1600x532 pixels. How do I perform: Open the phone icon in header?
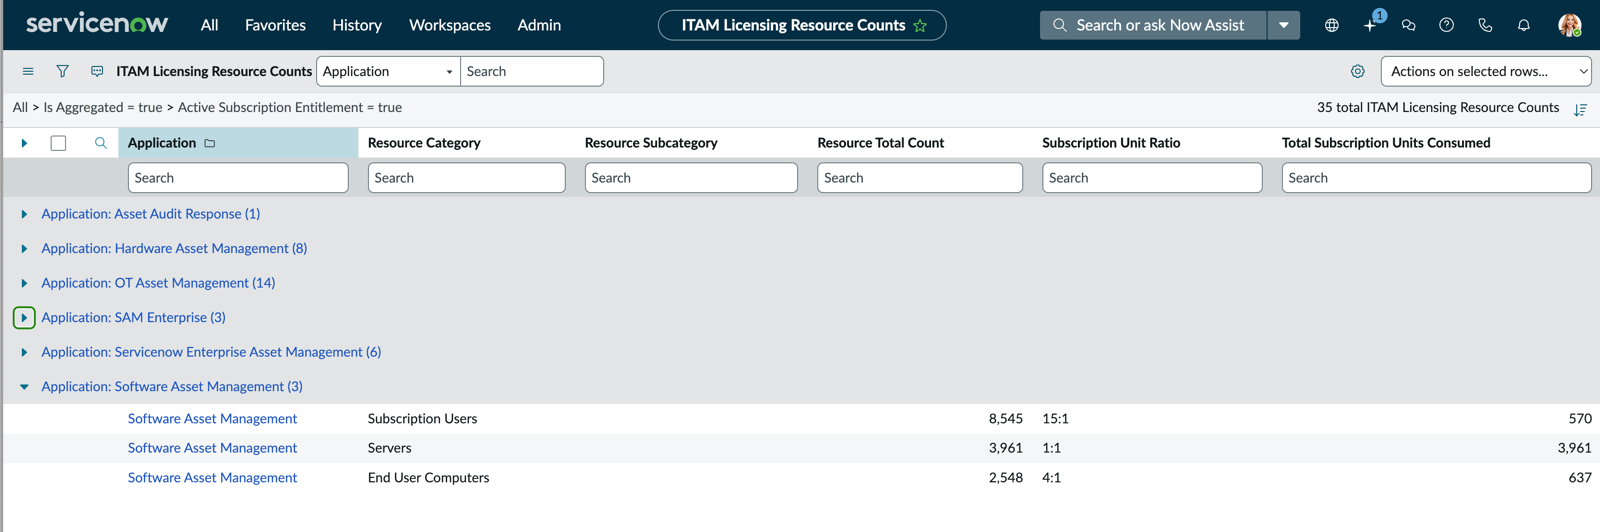tap(1485, 25)
